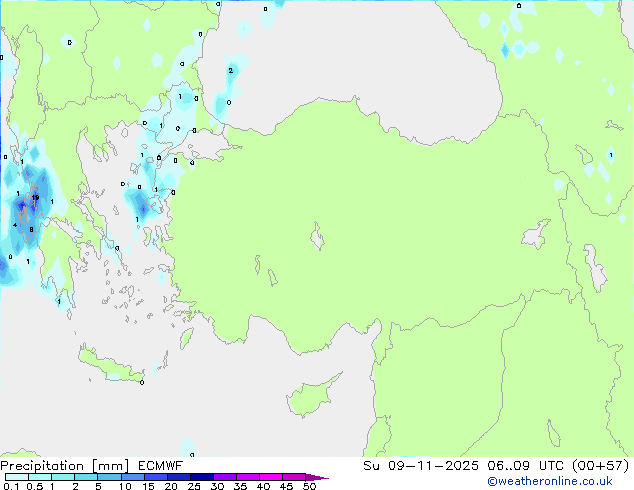Click the '8' precipitation value on the map
Viewport: 634px width, 490px height.
click(31, 230)
